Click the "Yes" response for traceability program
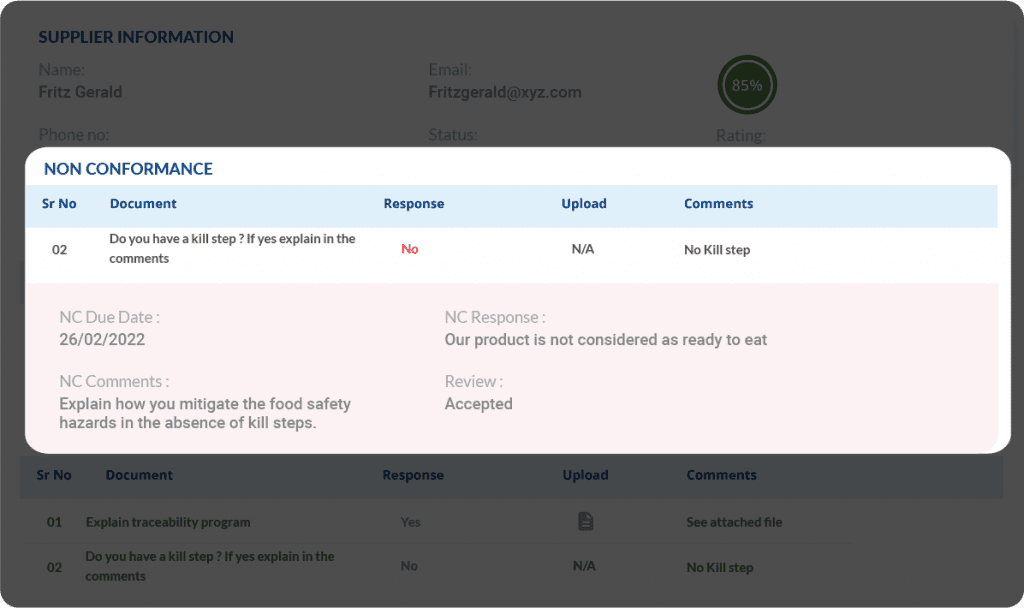 [x=410, y=522]
